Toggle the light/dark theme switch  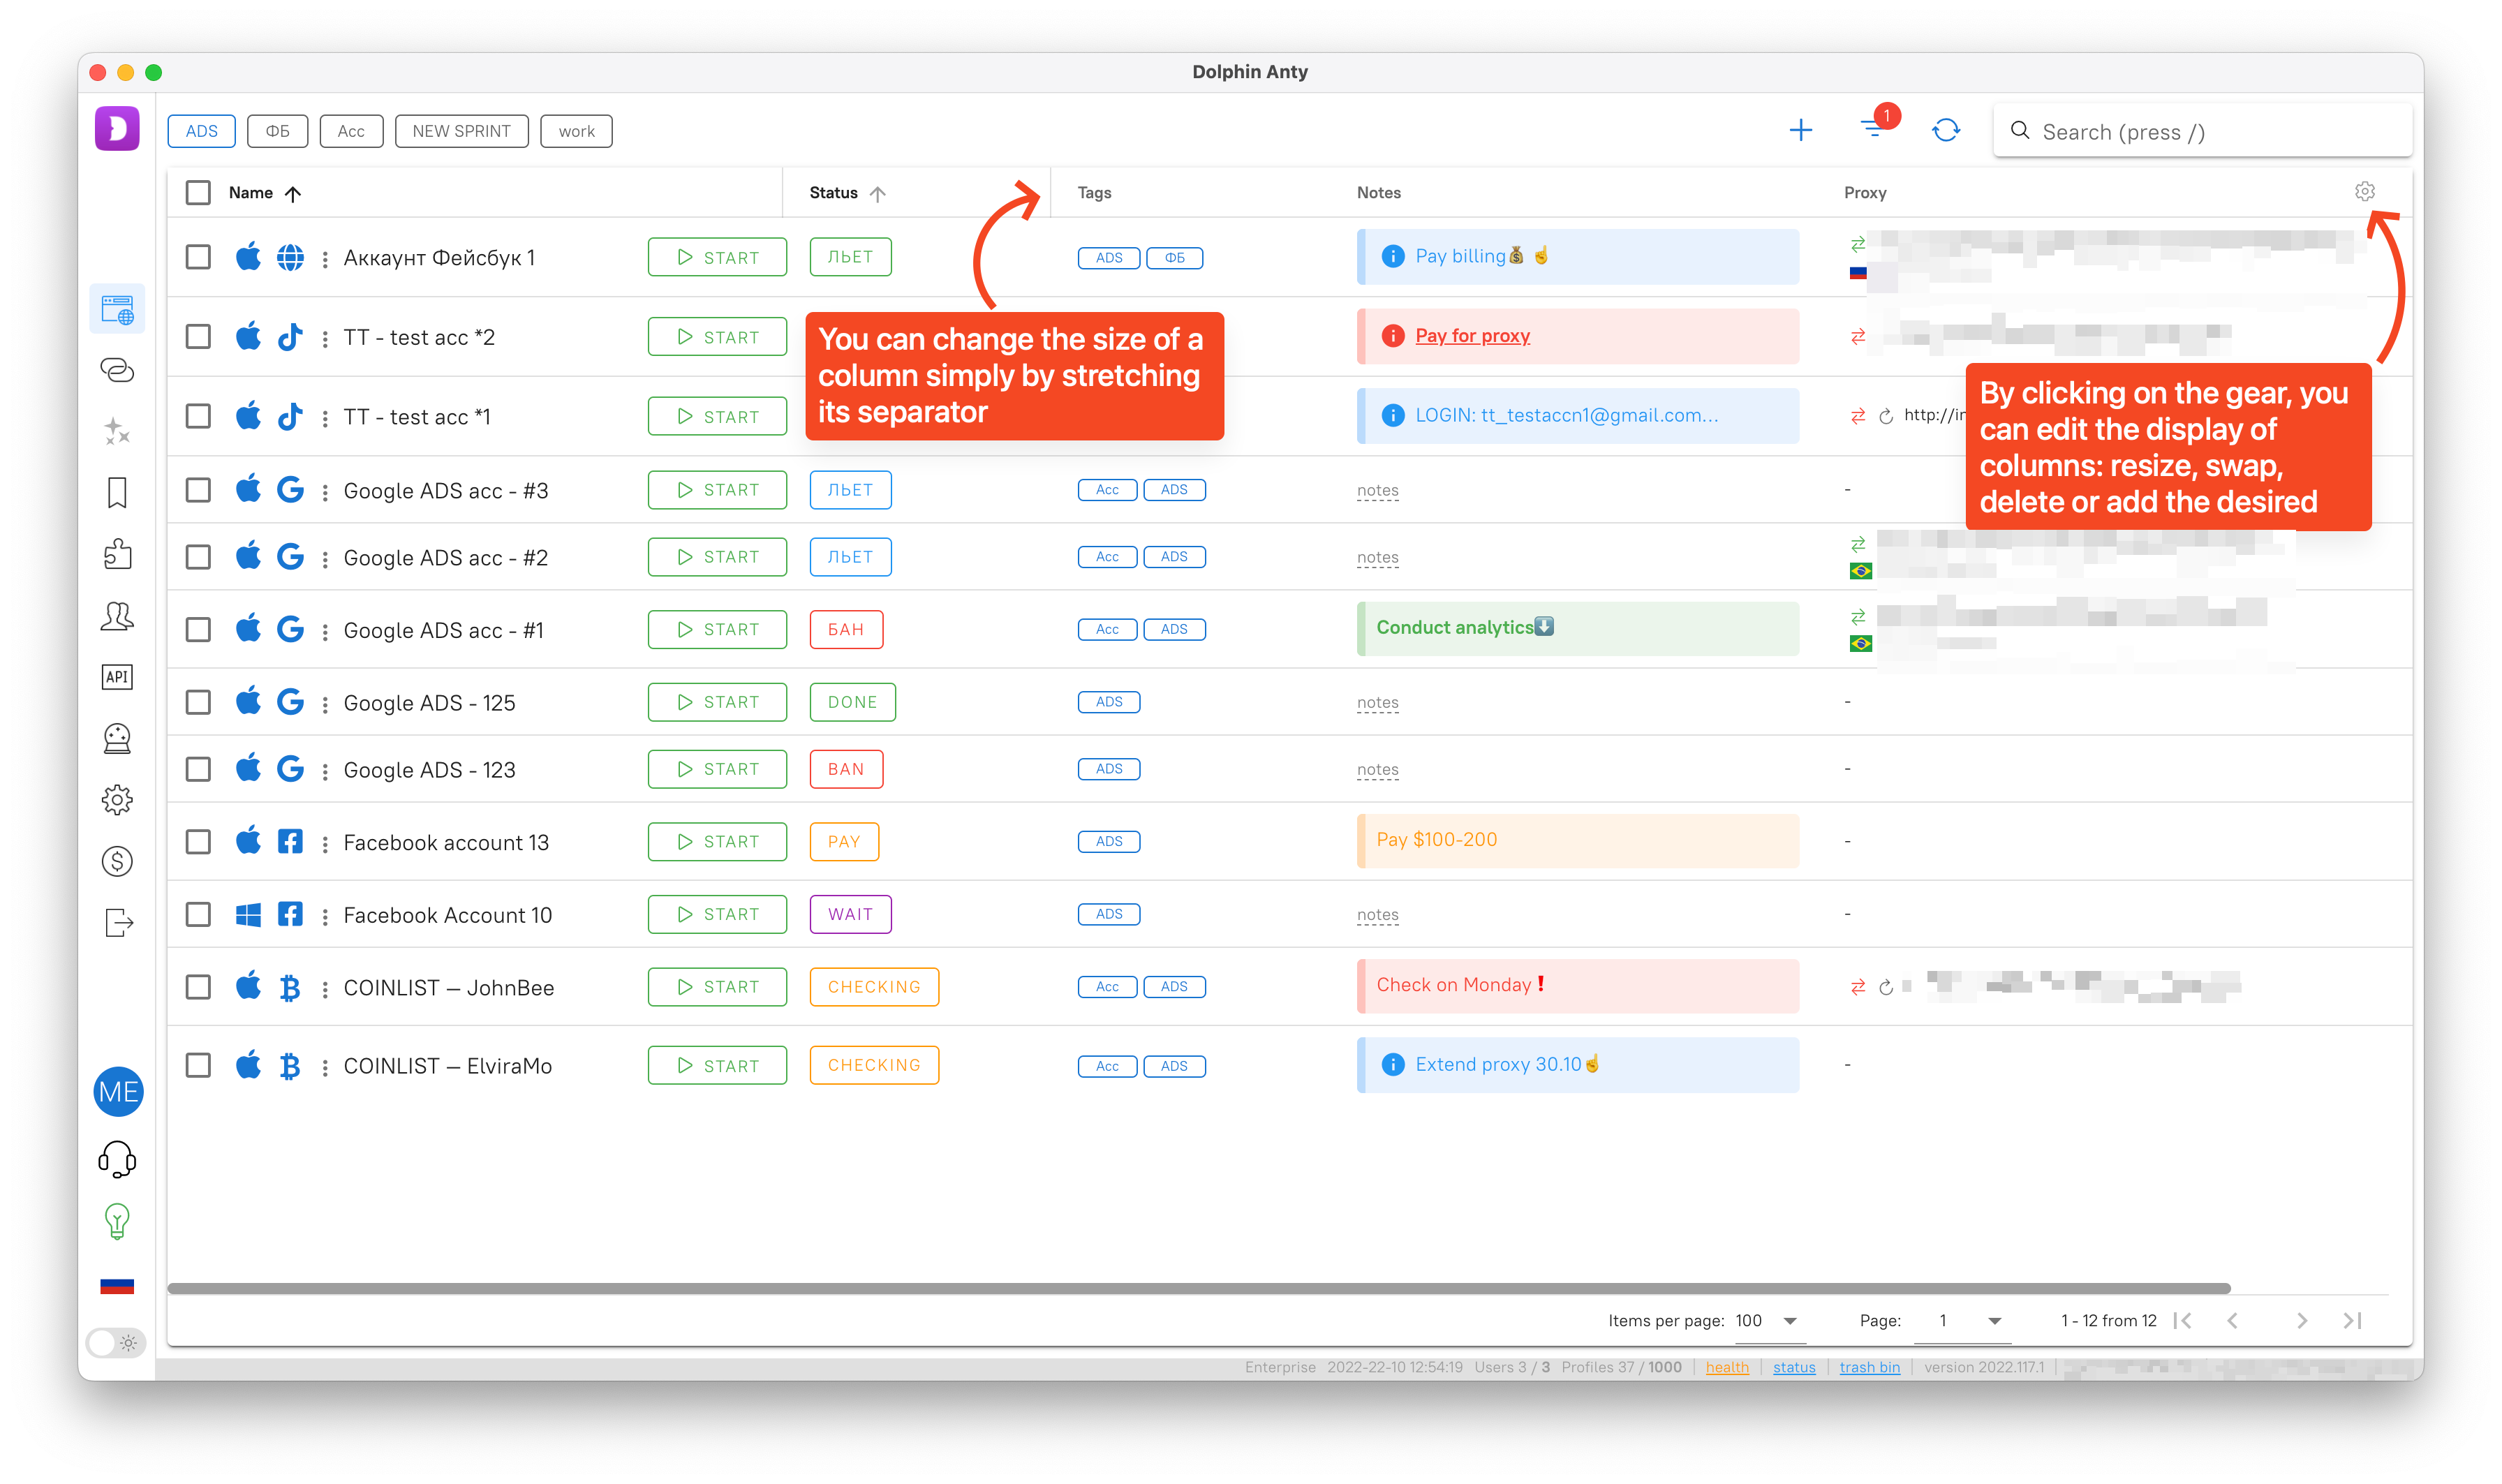pyautogui.click(x=117, y=1343)
